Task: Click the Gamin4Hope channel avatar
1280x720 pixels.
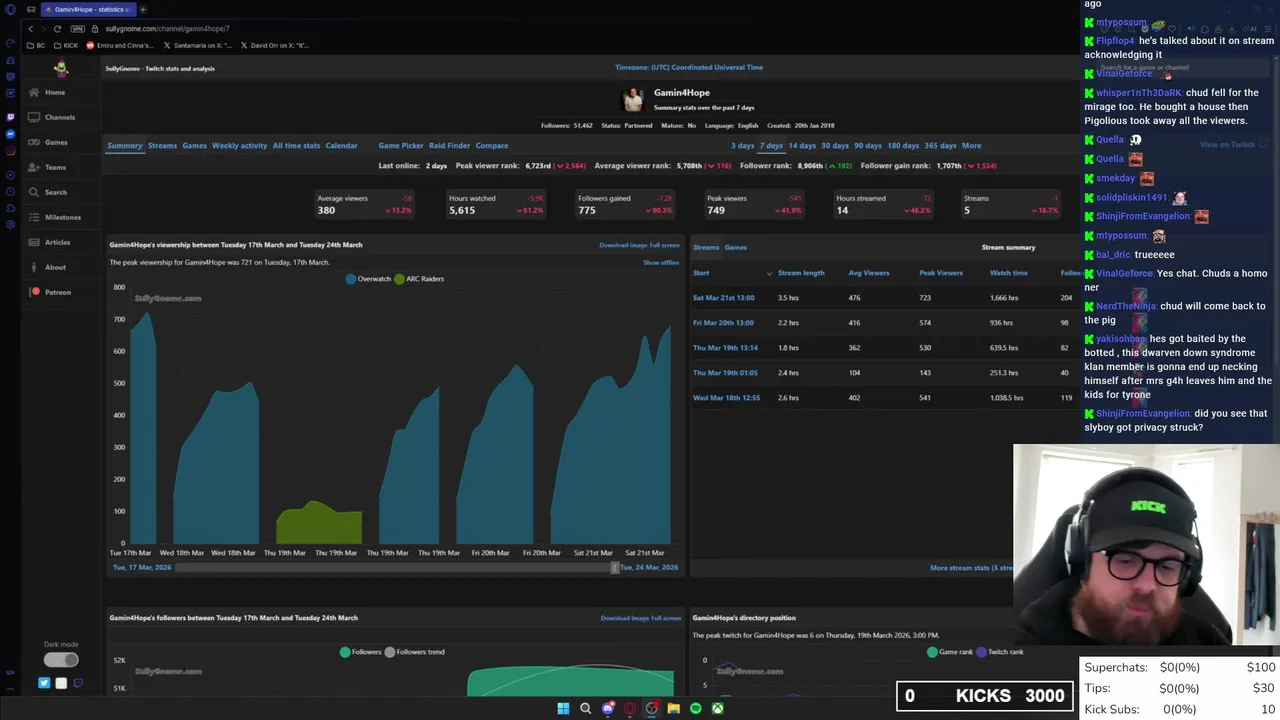Action: tap(633, 99)
